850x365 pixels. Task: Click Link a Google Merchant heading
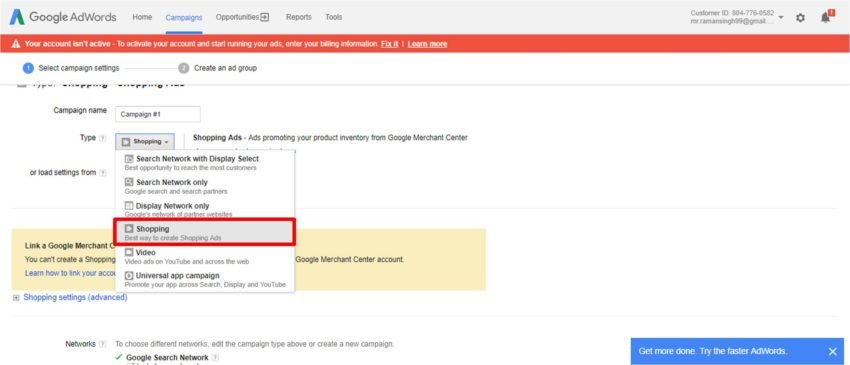click(x=70, y=246)
